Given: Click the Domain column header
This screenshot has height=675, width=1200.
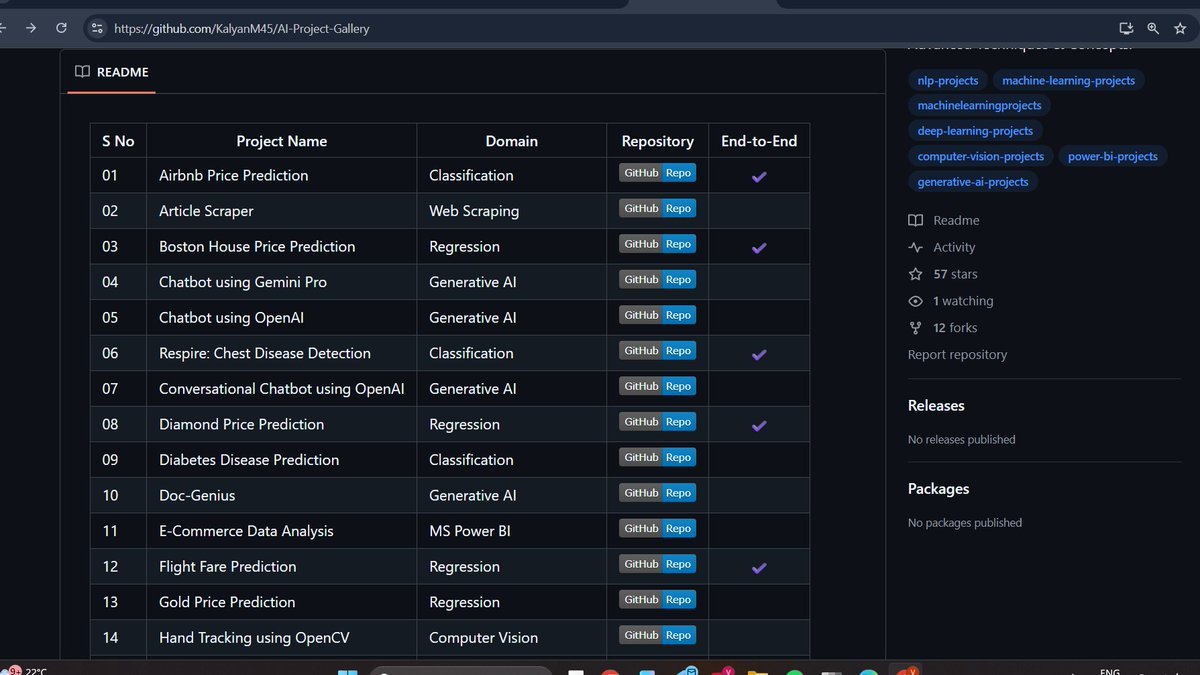Looking at the screenshot, I should (x=511, y=141).
